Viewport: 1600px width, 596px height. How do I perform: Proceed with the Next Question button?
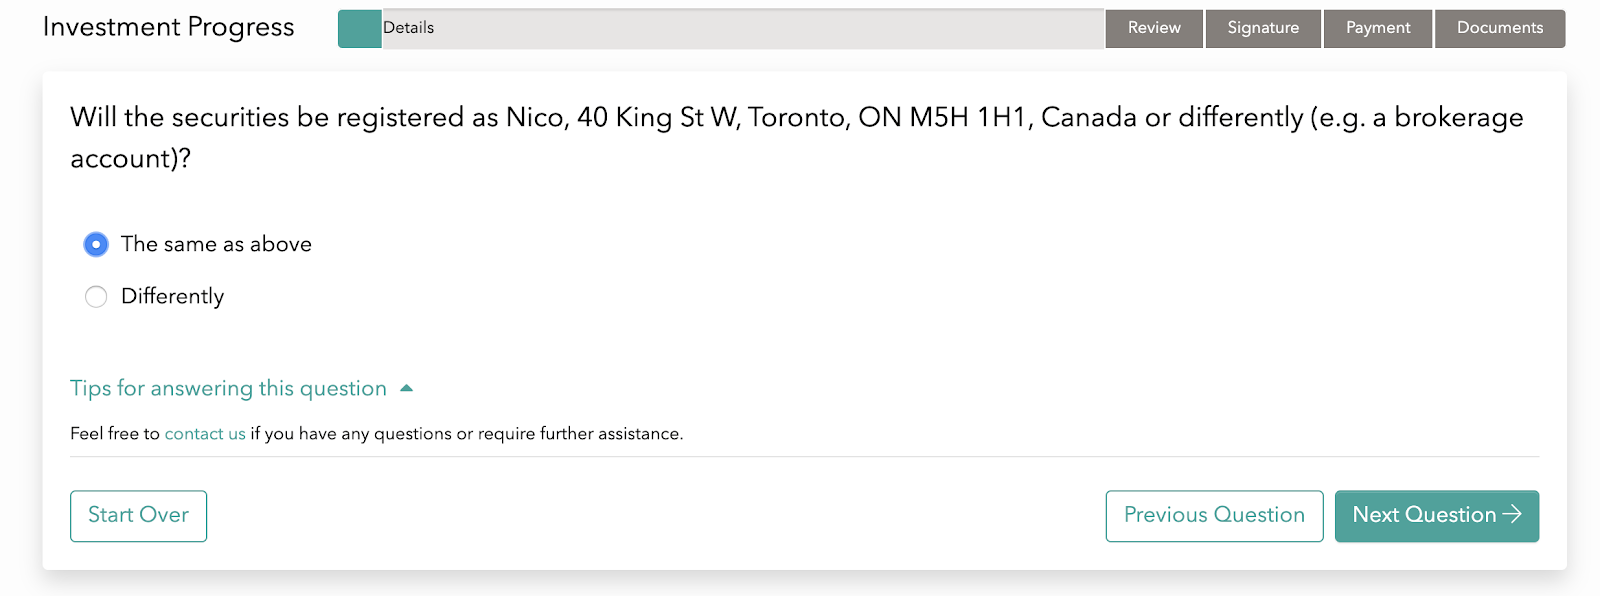[x=1437, y=516]
